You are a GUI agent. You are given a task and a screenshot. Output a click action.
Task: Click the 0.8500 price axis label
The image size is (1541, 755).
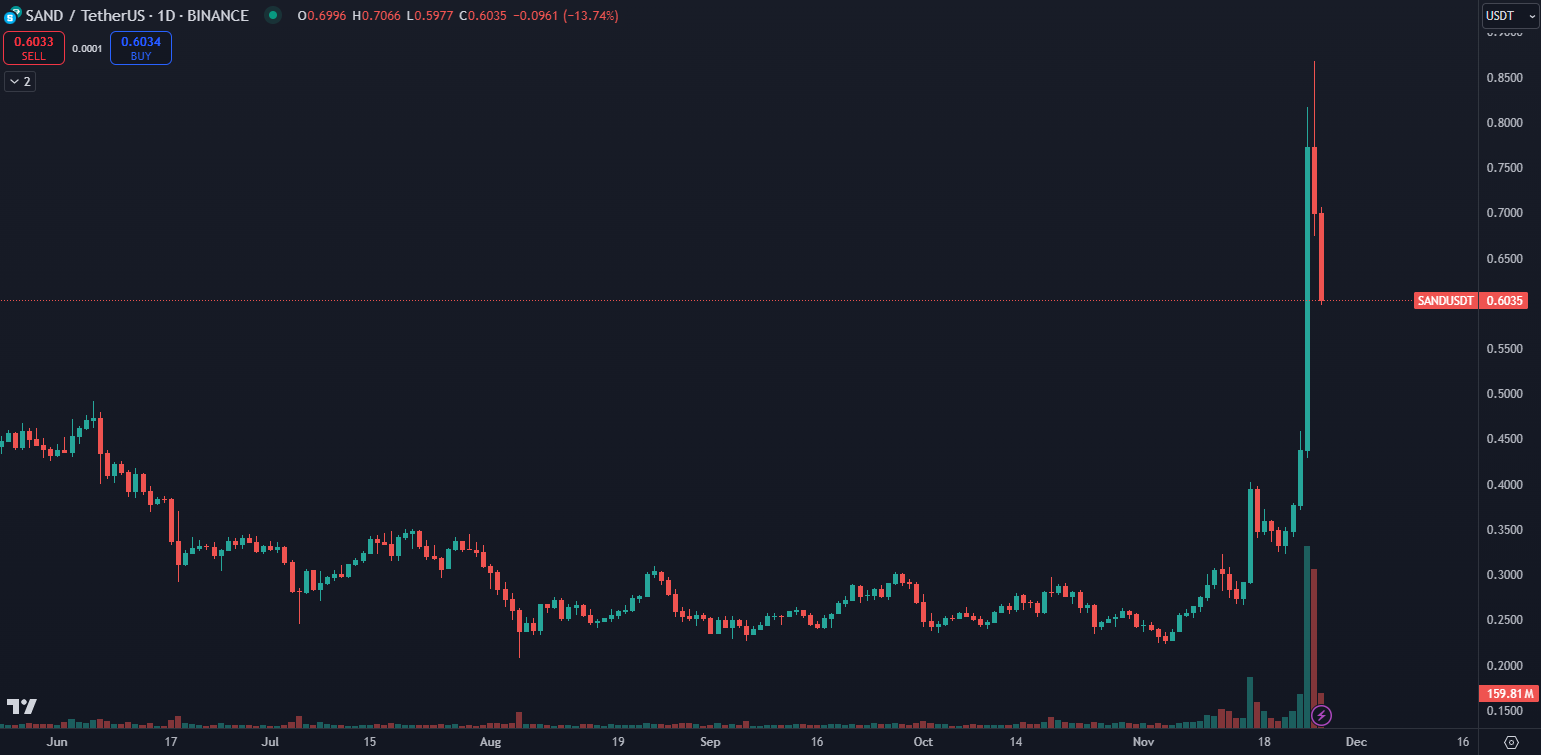coord(1505,78)
